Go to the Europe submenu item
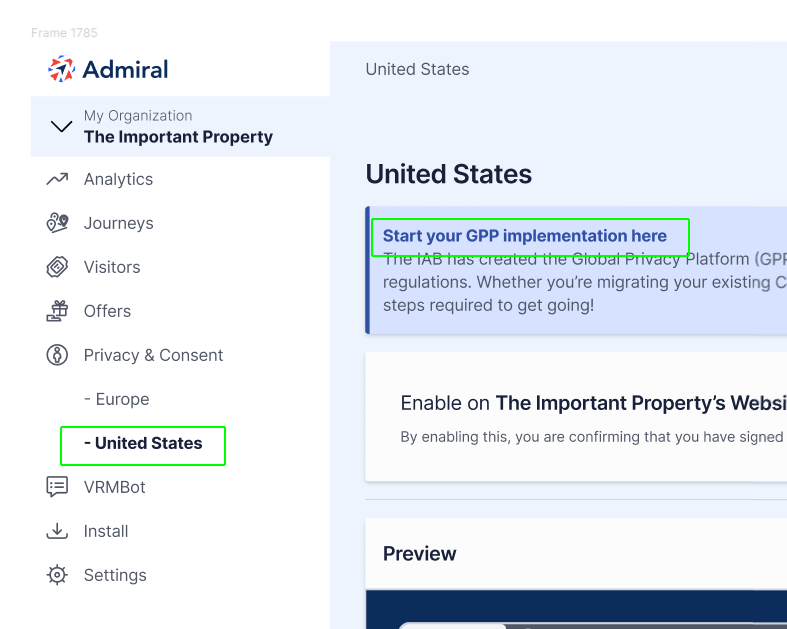 116,399
